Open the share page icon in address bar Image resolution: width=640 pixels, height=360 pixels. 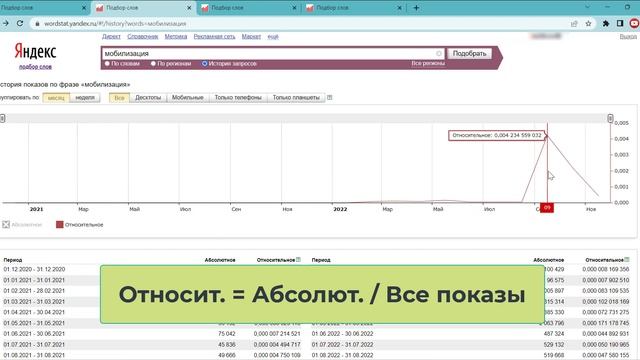(574, 24)
